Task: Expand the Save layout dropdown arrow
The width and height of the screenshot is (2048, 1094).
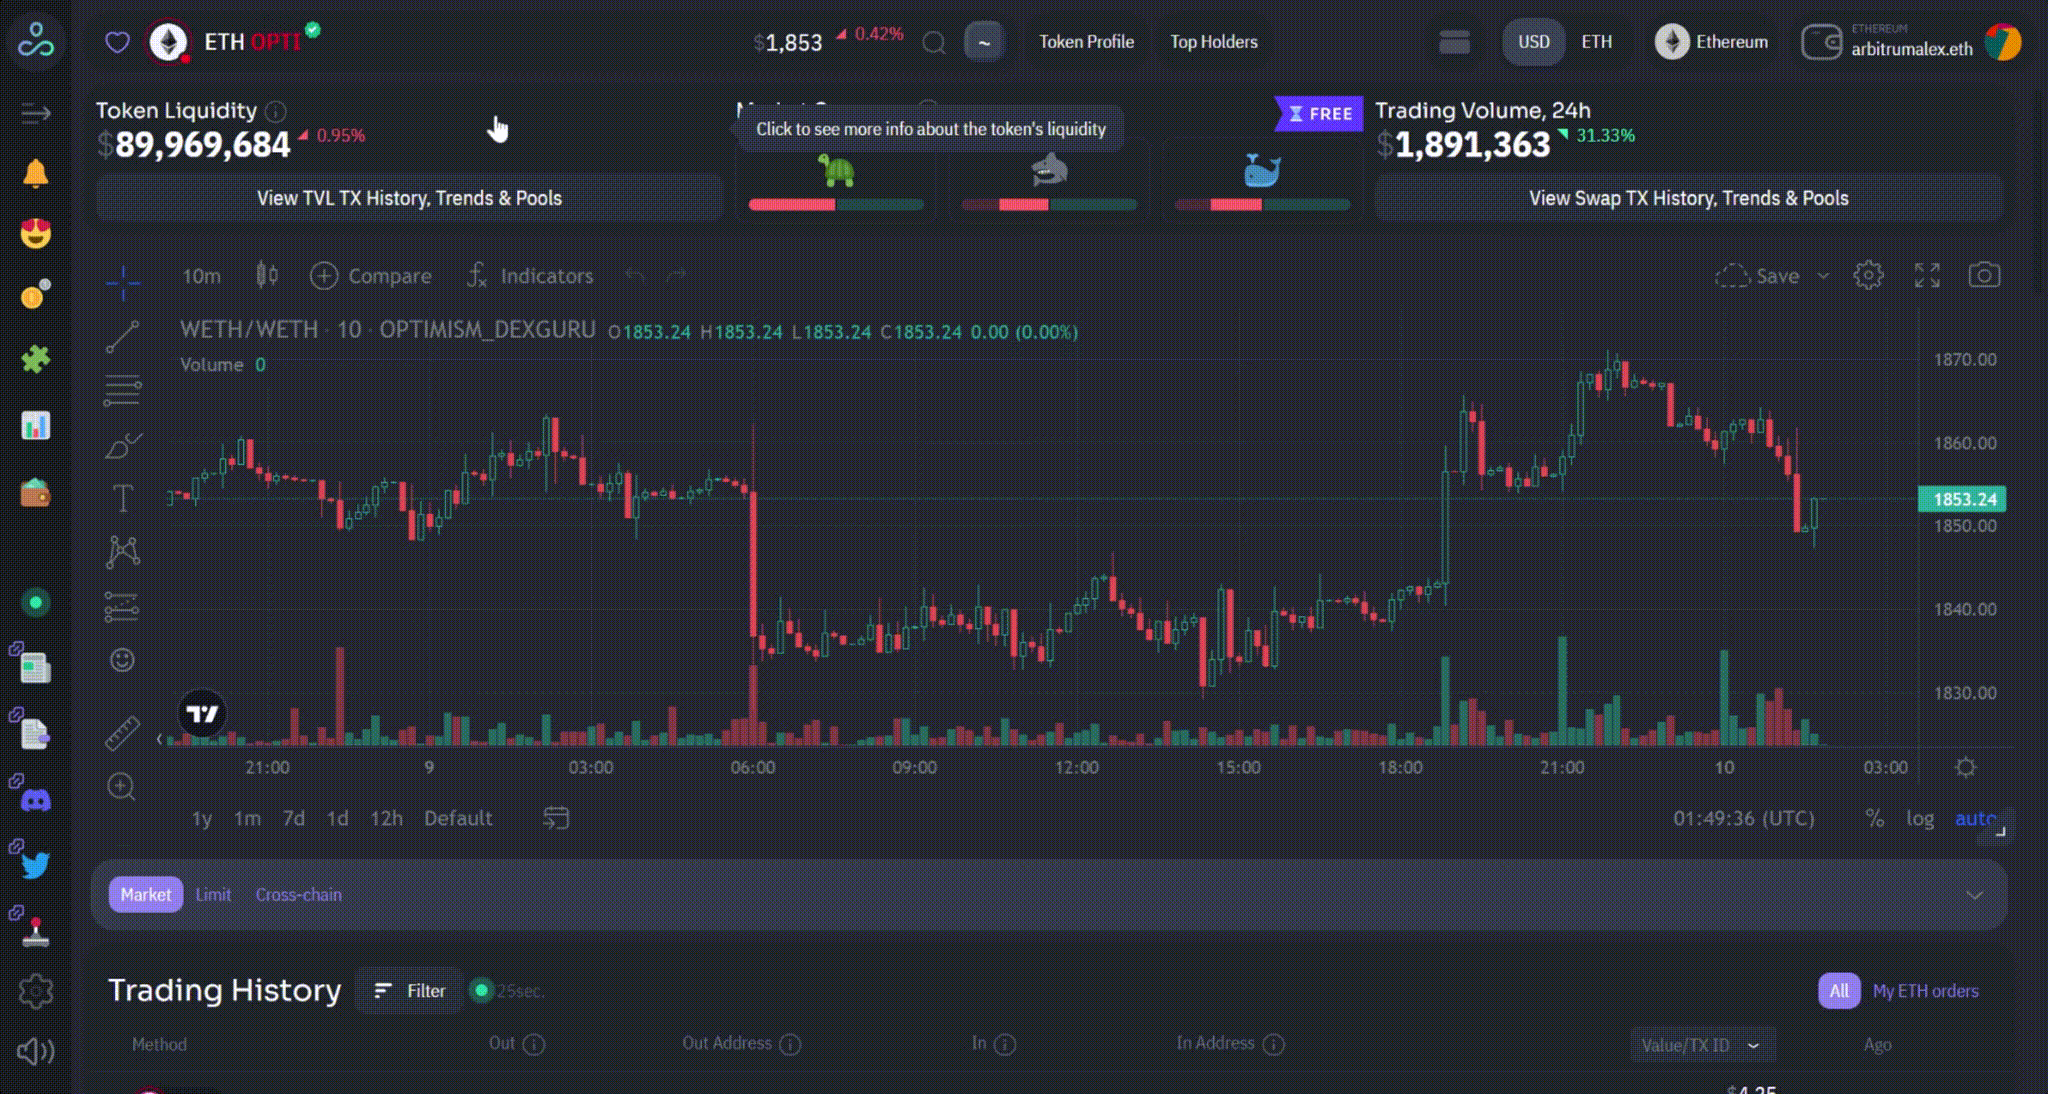Action: (1823, 276)
